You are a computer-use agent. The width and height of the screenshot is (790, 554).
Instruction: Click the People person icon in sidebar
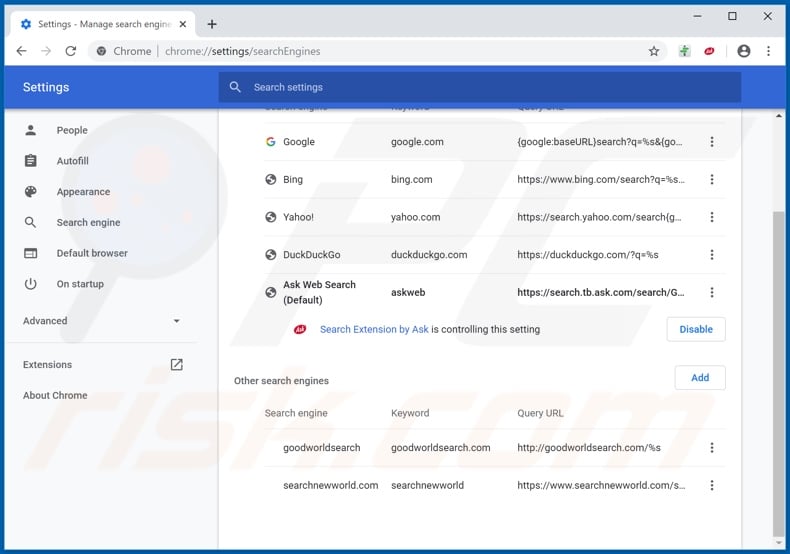point(30,130)
